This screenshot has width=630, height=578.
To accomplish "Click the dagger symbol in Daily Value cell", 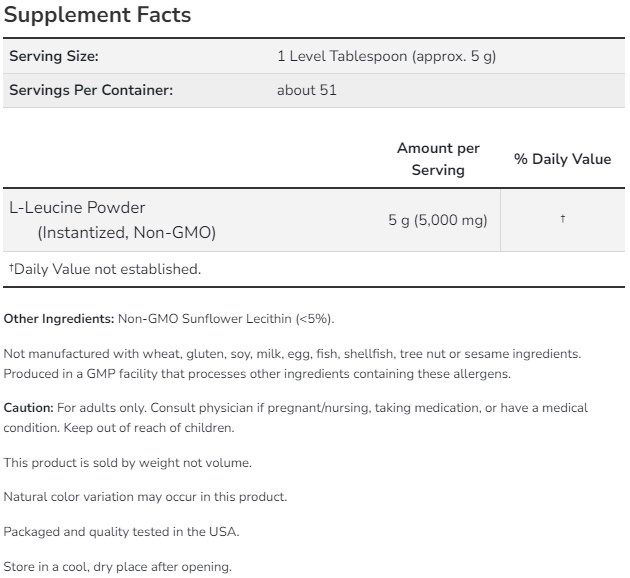I will point(563,219).
